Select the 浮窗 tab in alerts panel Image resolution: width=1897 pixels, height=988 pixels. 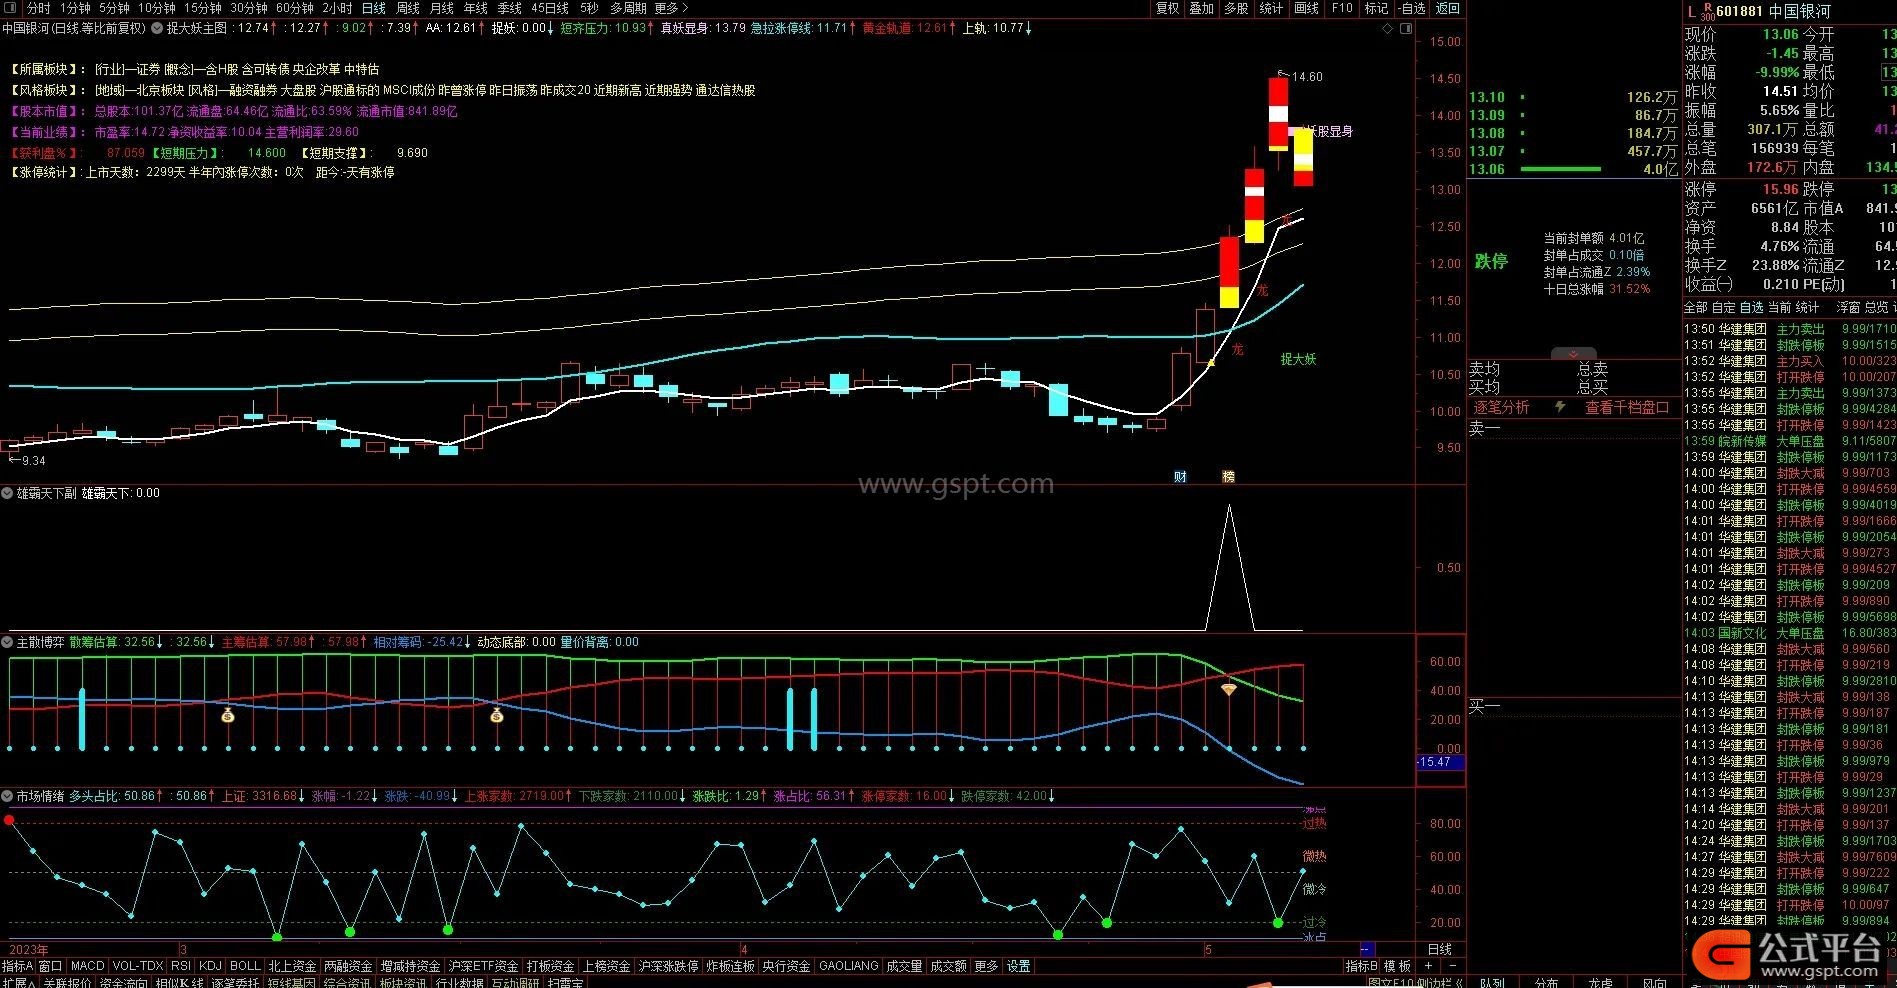click(1848, 307)
